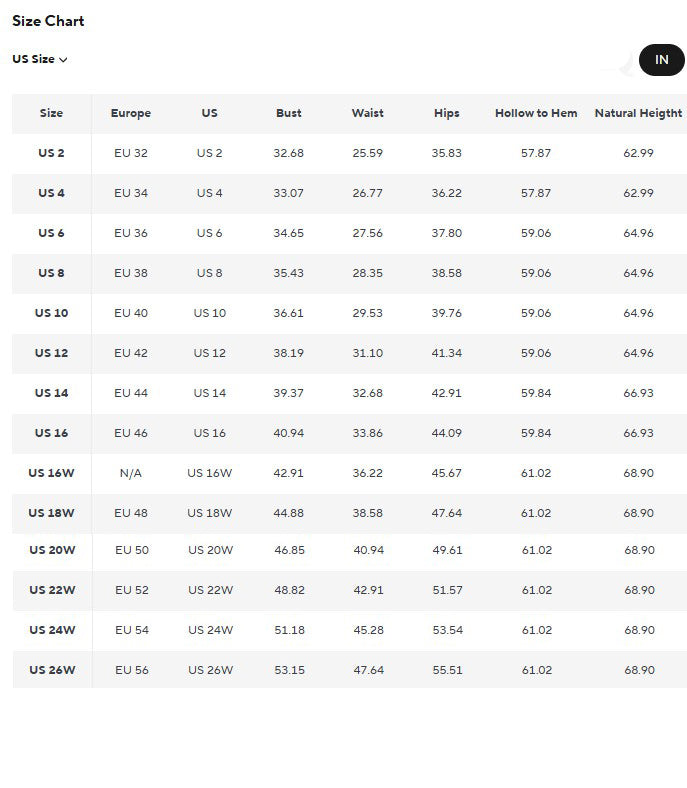Screen dimensions: 687x788
Task: Click the Europe column header
Action: tap(131, 113)
